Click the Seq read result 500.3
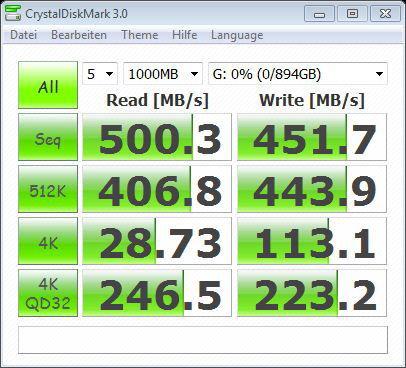406x368 pixels. pyautogui.click(x=157, y=137)
